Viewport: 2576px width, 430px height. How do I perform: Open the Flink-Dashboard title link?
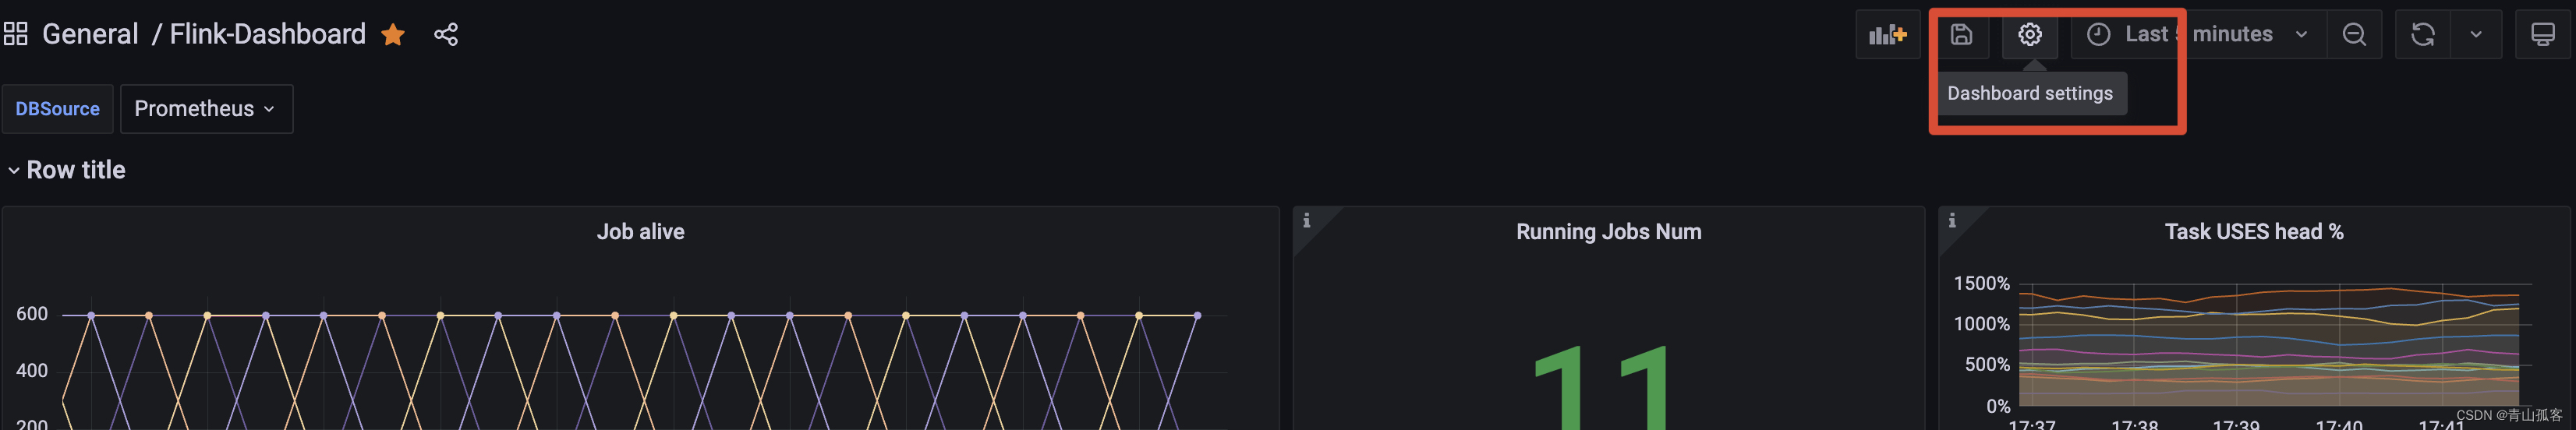click(x=267, y=34)
